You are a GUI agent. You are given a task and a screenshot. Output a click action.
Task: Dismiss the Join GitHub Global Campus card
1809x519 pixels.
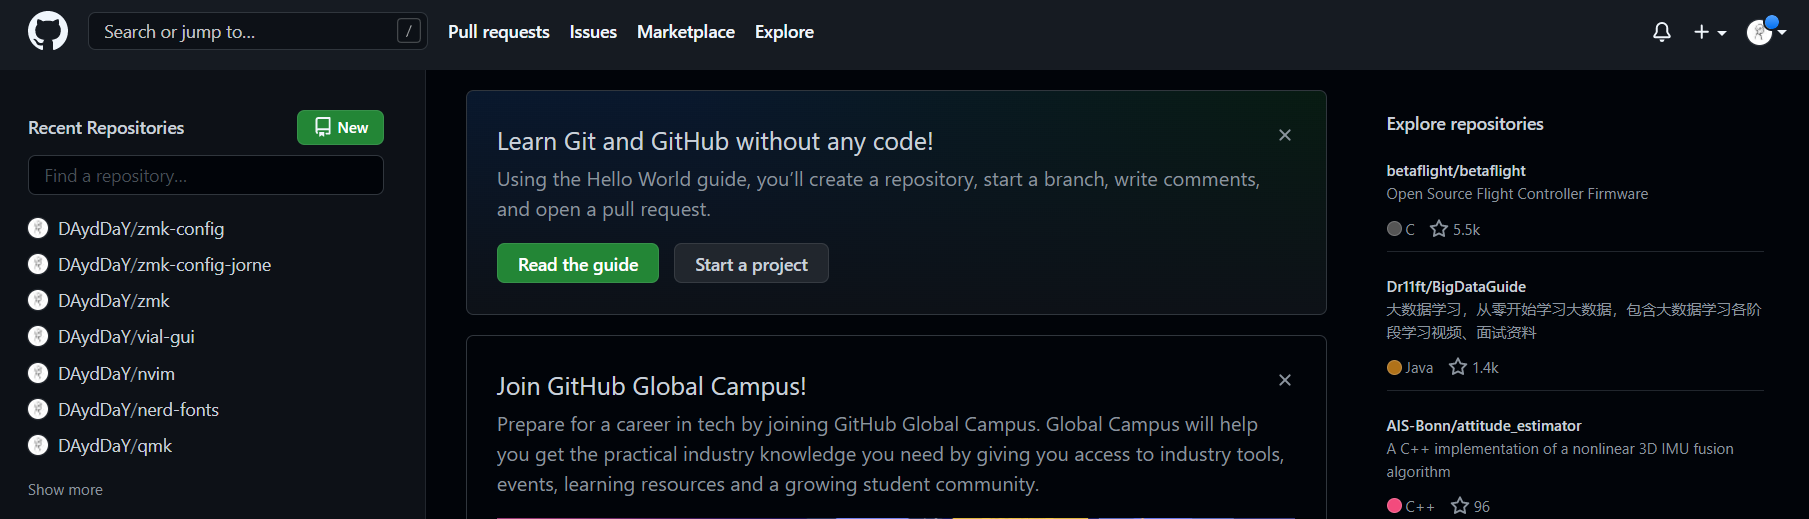coord(1285,380)
